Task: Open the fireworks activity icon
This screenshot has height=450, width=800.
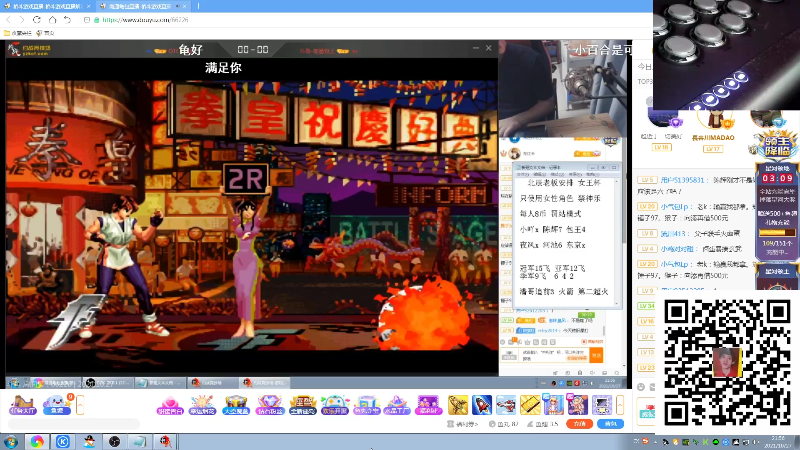Action: point(202,405)
